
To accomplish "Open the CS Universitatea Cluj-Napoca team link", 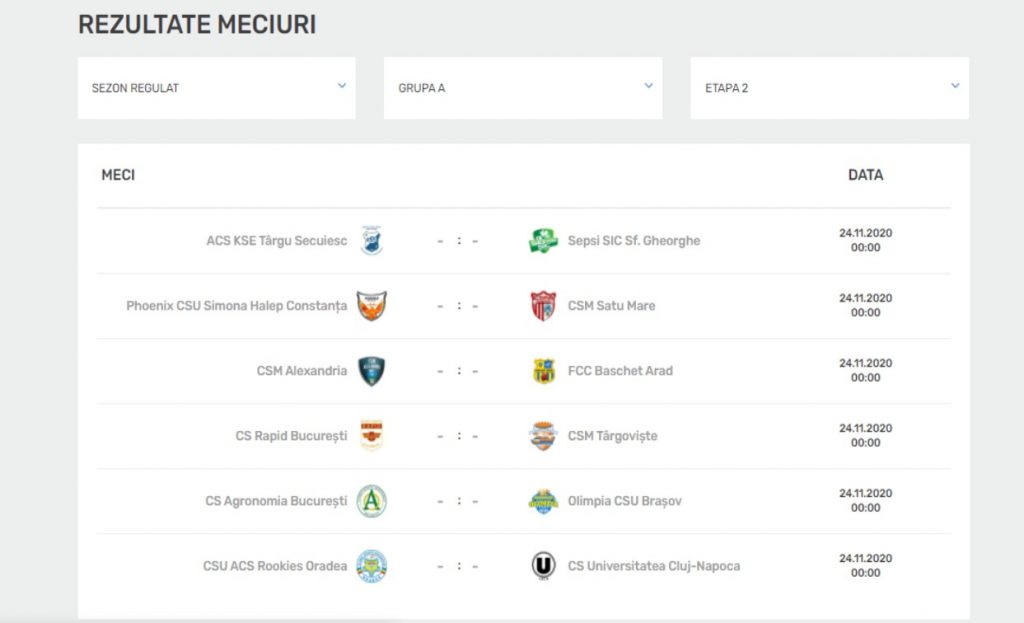I will tap(654, 566).
